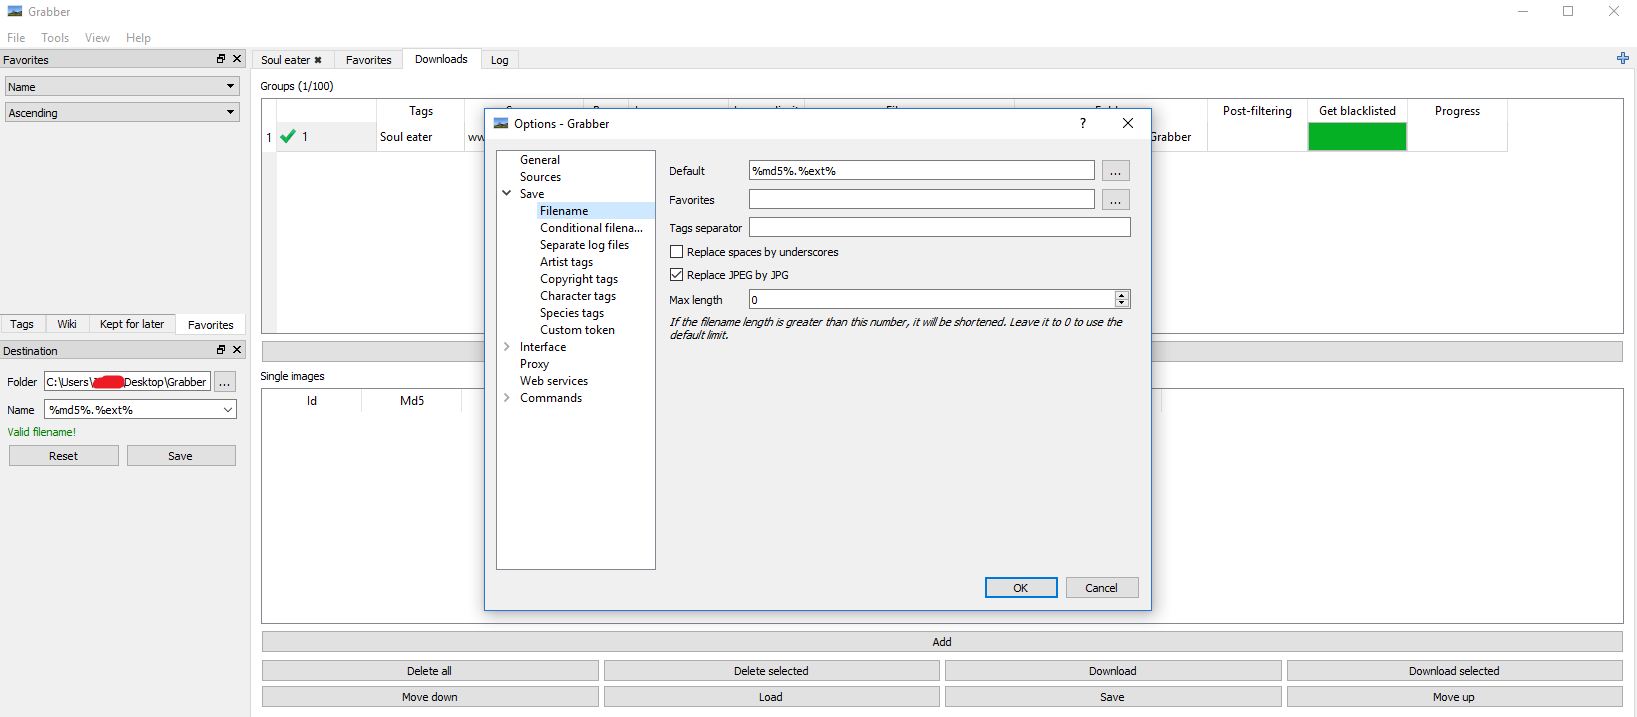Open the File menu
This screenshot has width=1637, height=717.
click(16, 38)
